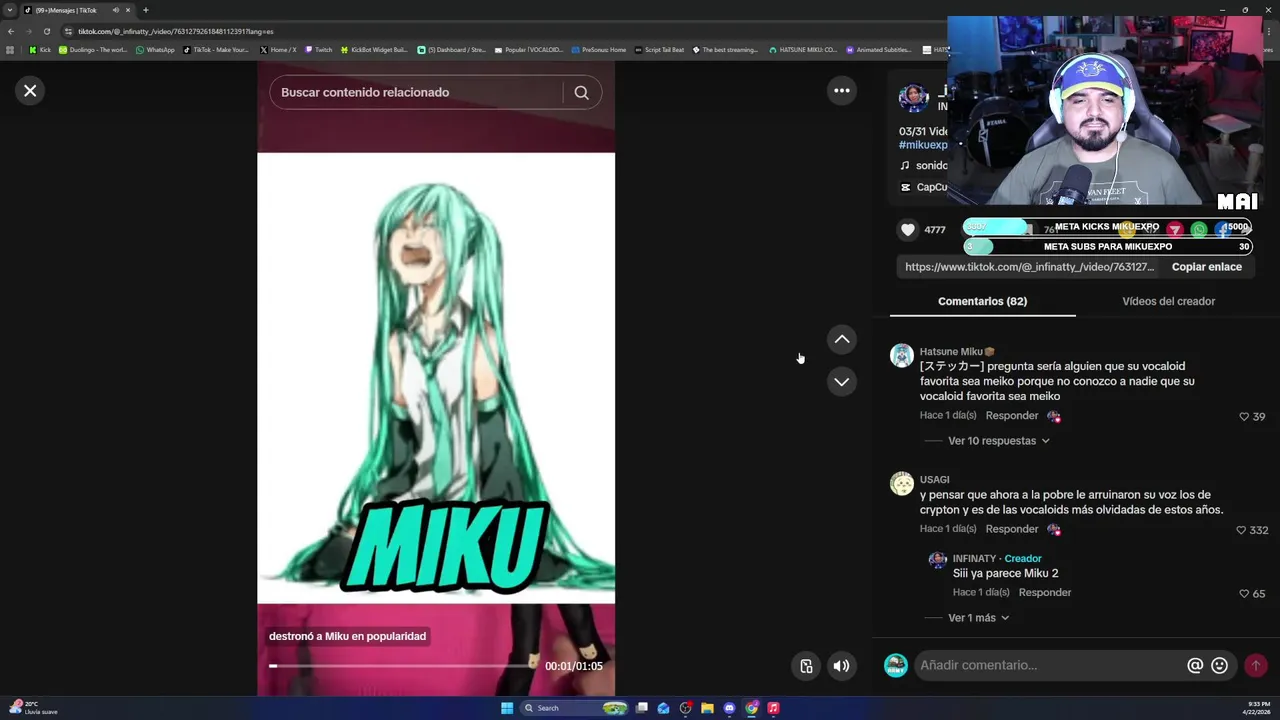The height and width of the screenshot is (720, 1280).
Task: Open INFINATY reply avatar
Action: click(x=937, y=560)
